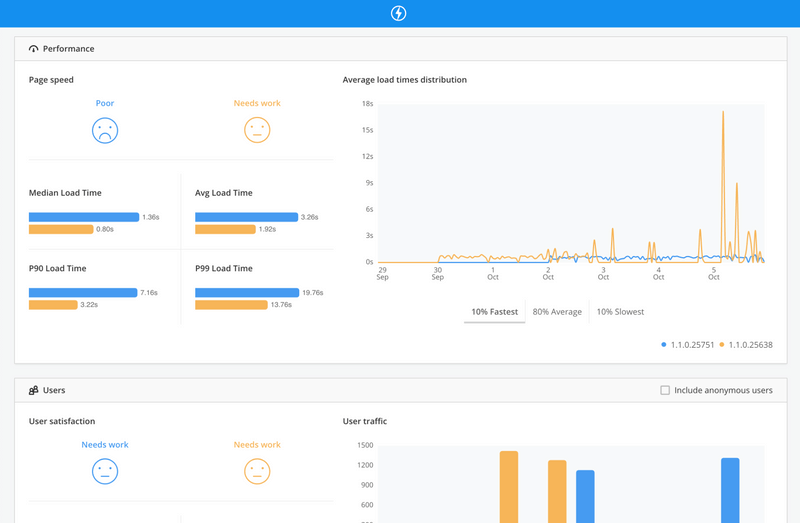The width and height of the screenshot is (800, 523).
Task: Click the blue neutral face in User satisfaction
Action: coord(105,471)
